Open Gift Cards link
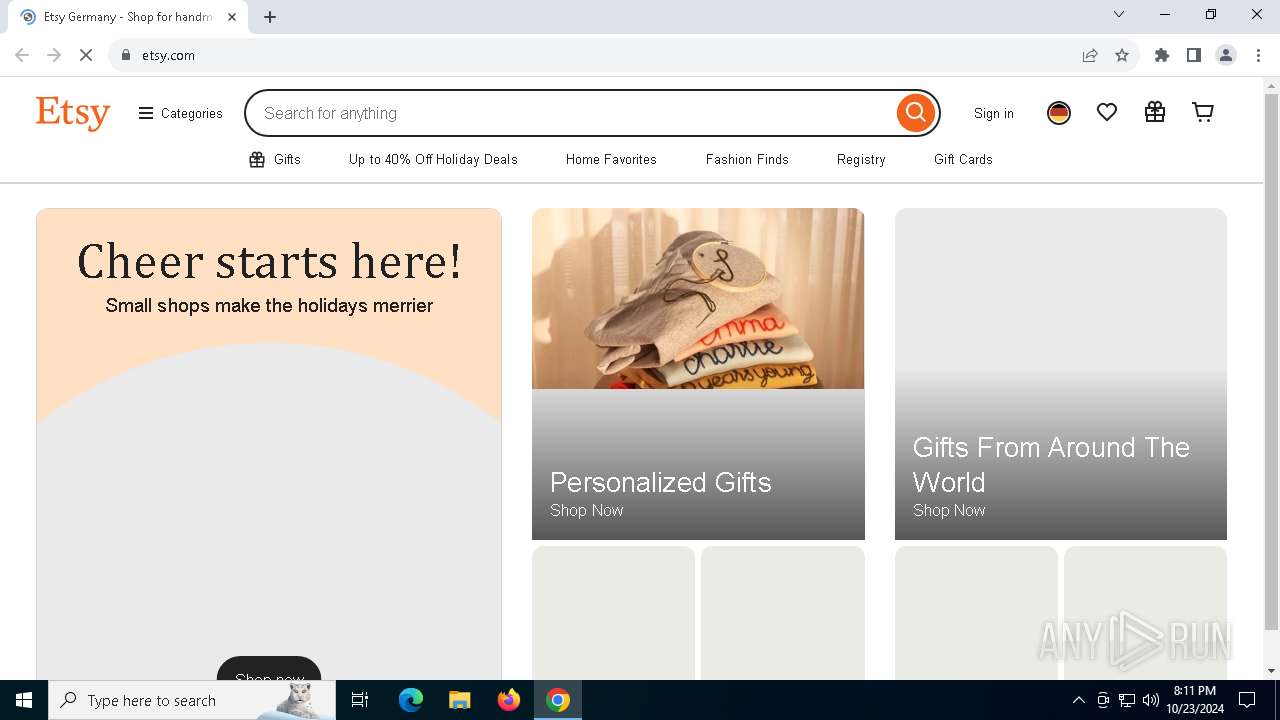 [x=963, y=159]
